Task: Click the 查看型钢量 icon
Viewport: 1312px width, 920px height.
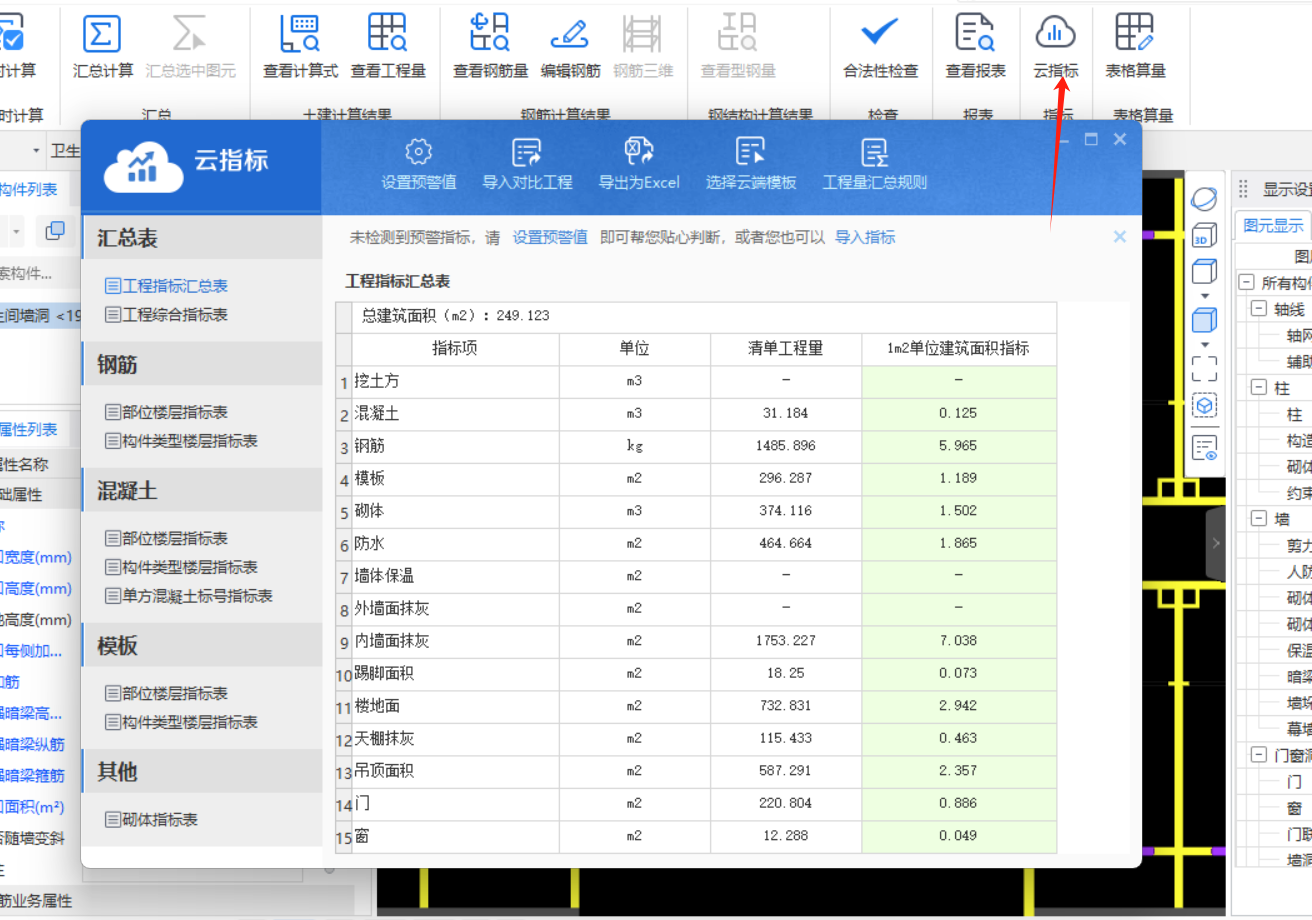Action: coord(738,34)
